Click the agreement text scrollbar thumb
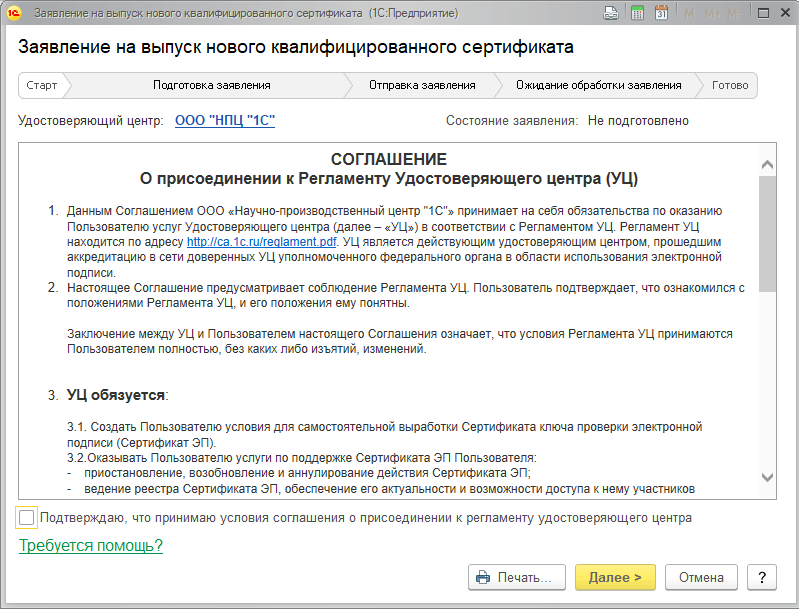Image resolution: width=799 pixels, height=610 pixels. (767, 234)
